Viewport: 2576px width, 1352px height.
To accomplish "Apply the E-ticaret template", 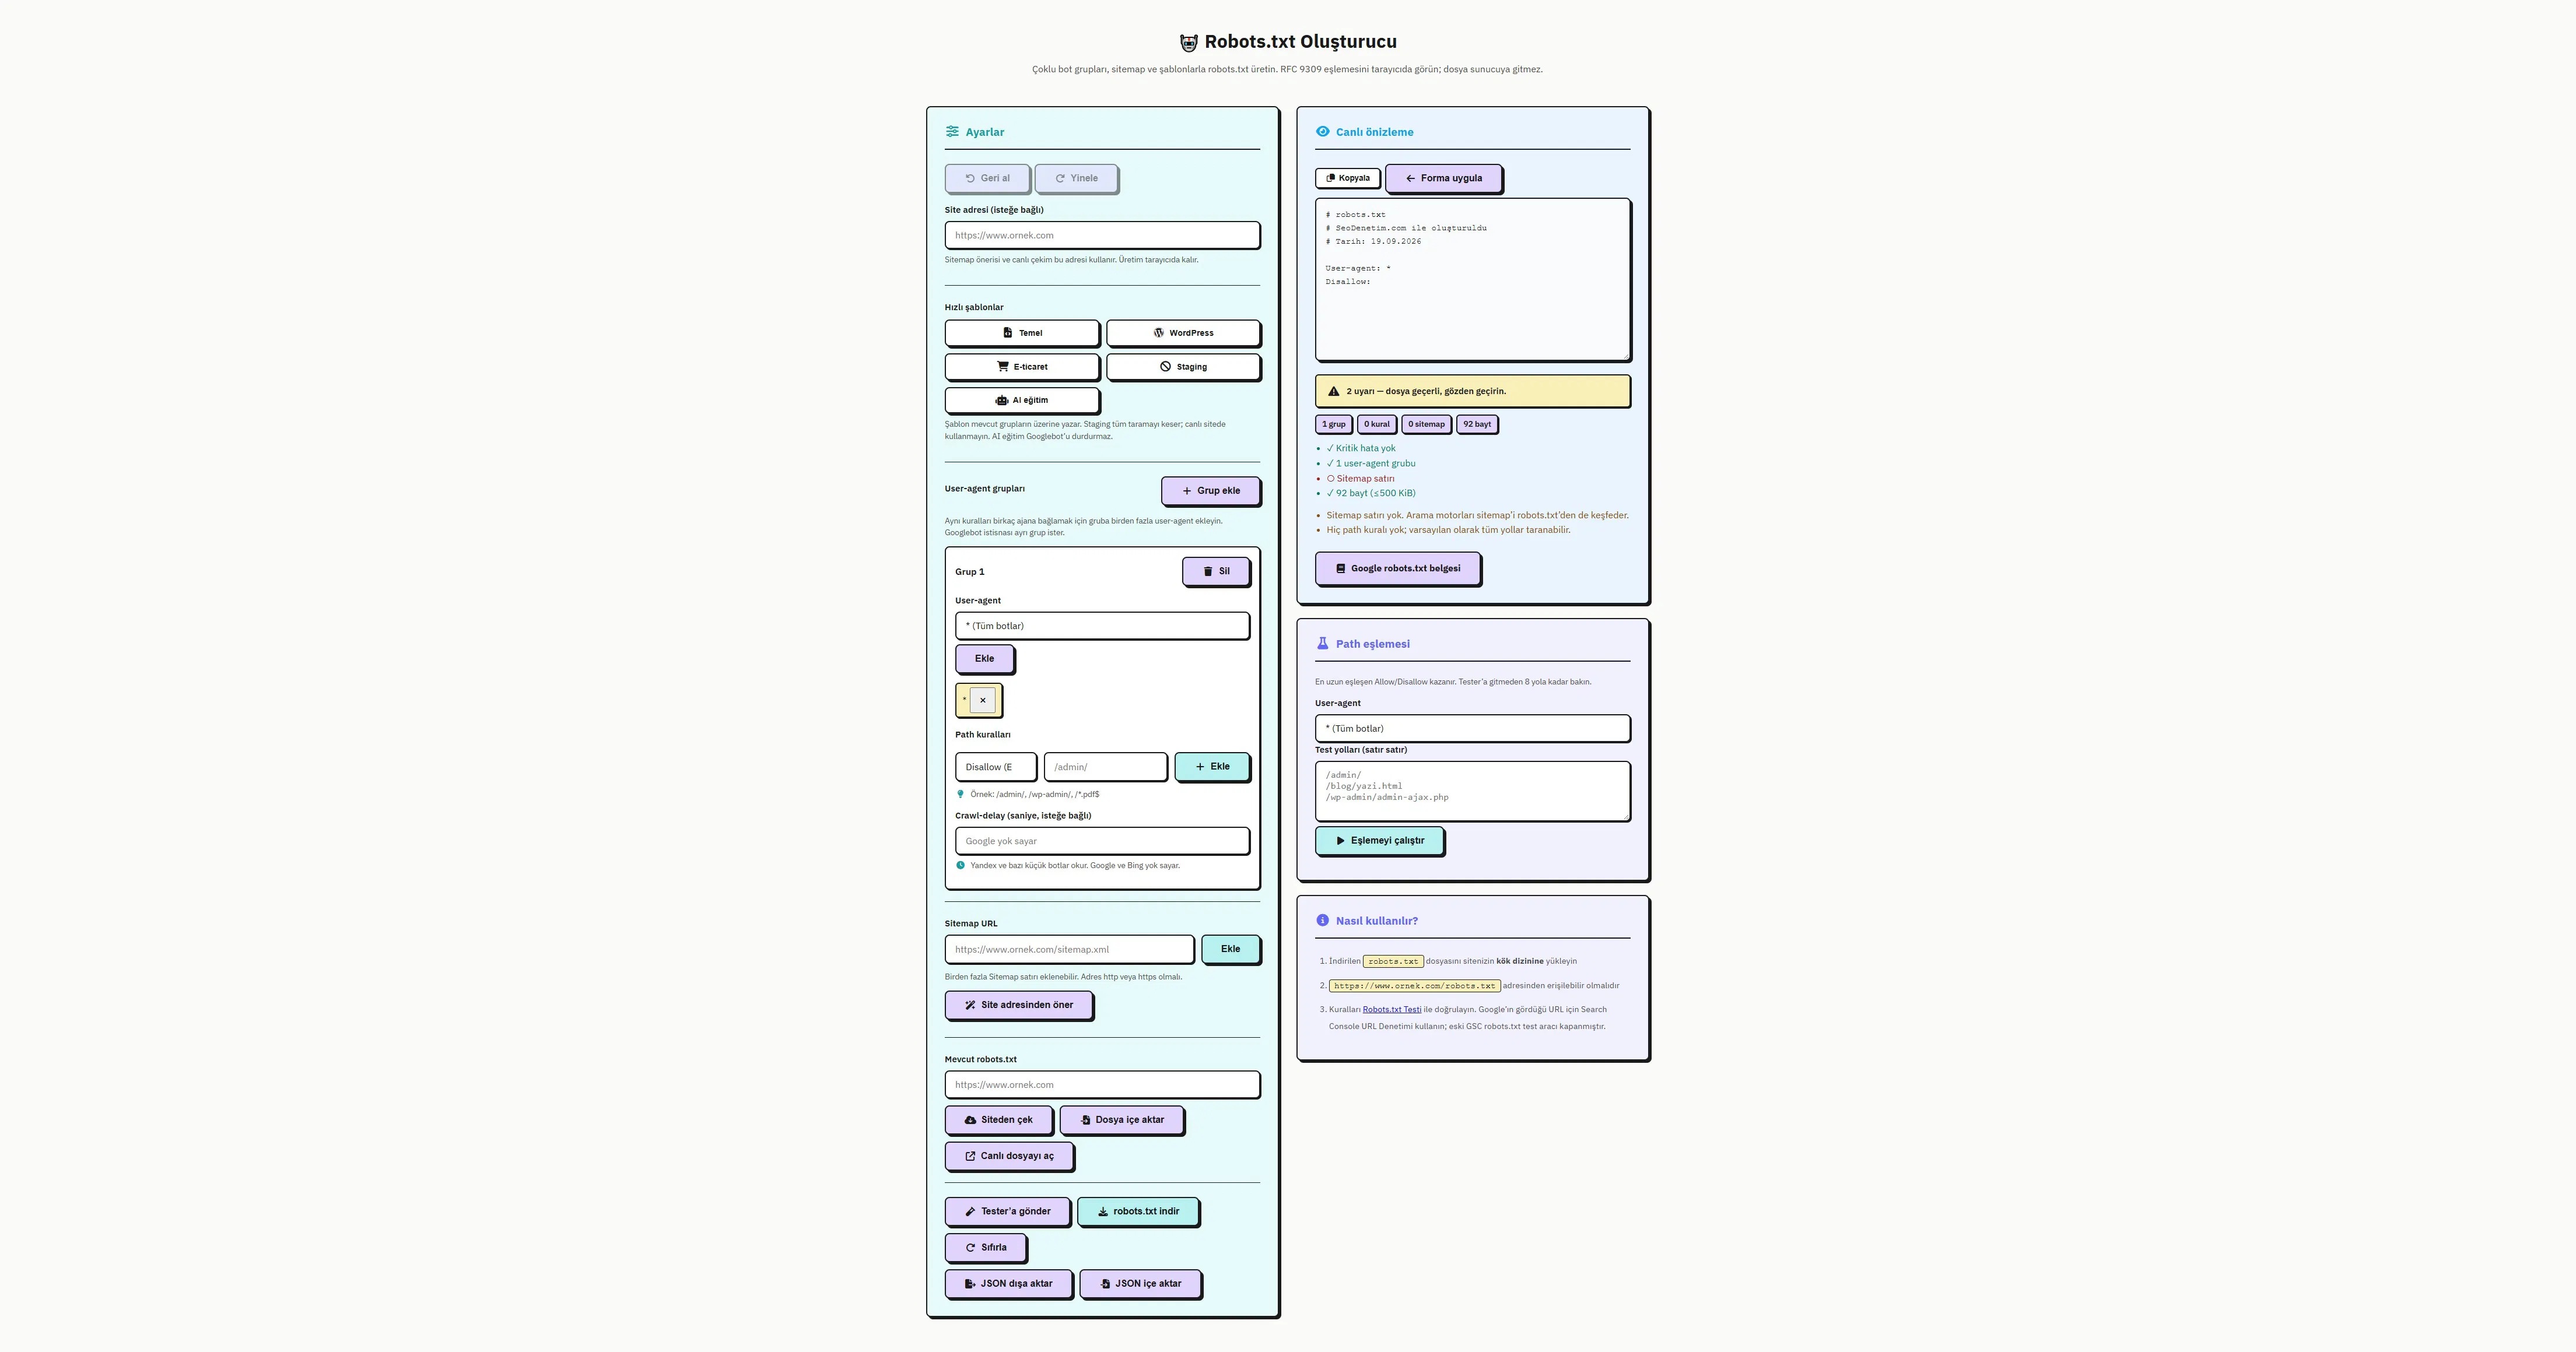I will (1022, 366).
